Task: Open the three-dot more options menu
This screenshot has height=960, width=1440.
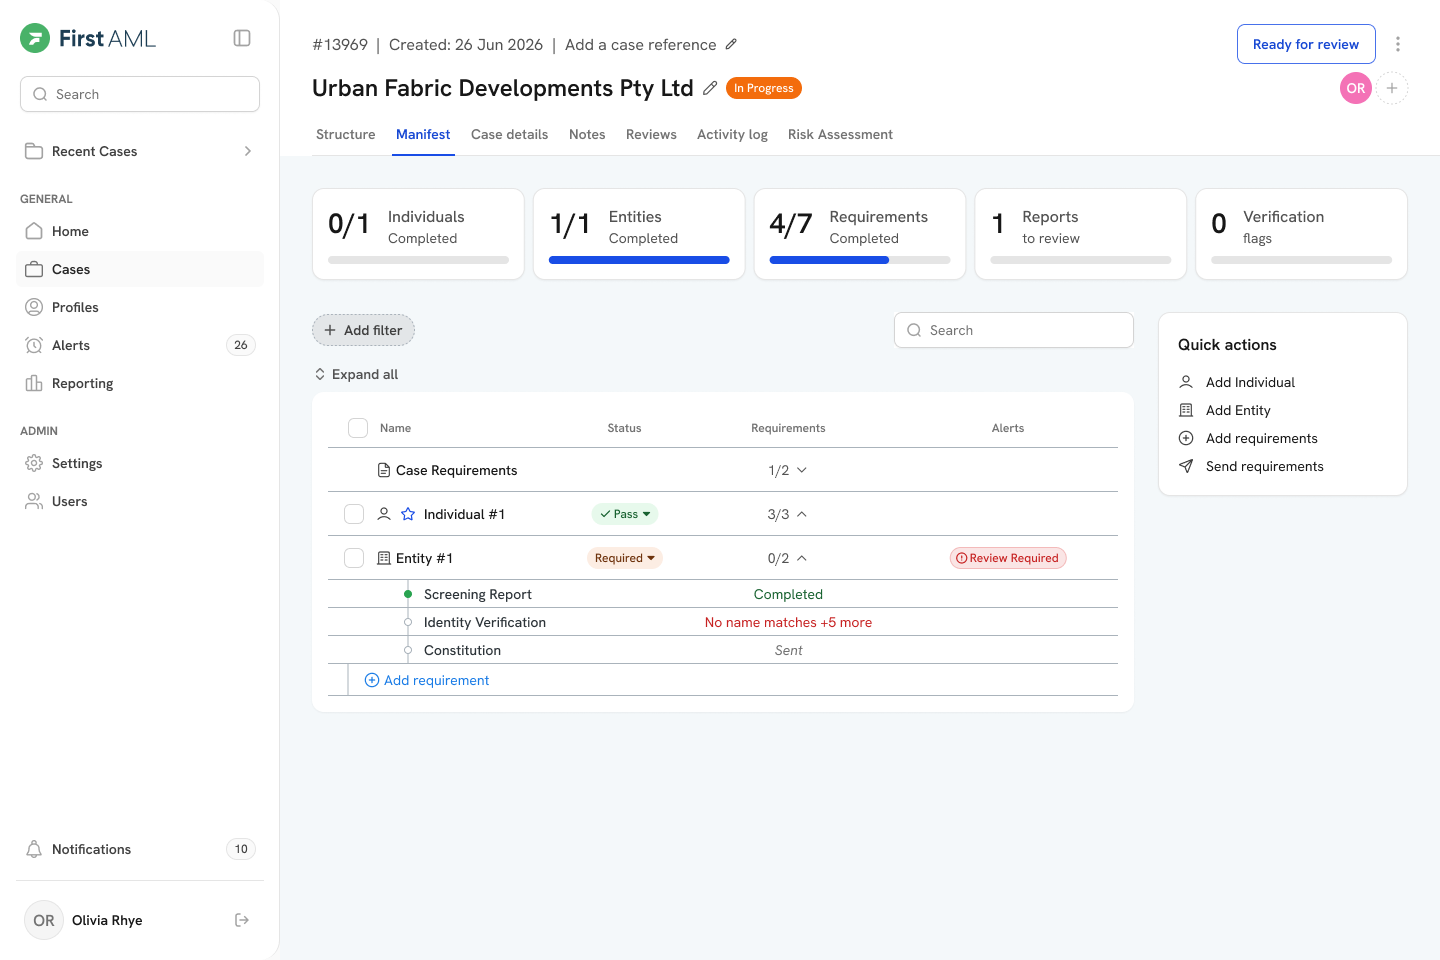Action: click(x=1398, y=44)
